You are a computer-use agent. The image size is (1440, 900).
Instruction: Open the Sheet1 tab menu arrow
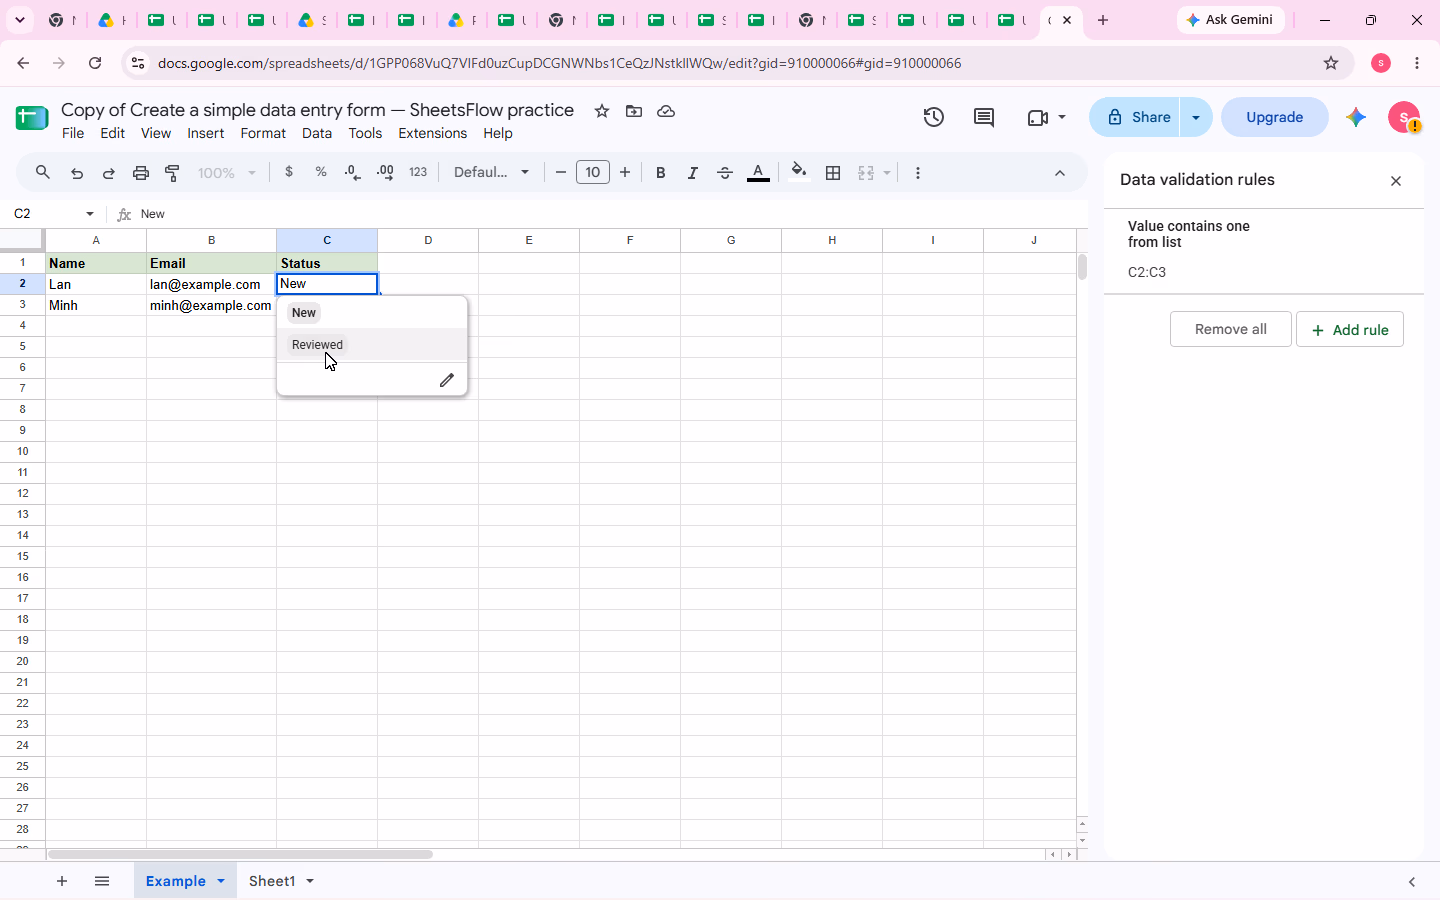click(310, 881)
